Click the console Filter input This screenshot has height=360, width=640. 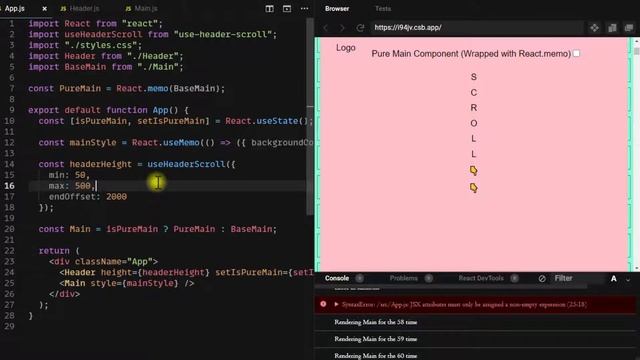pyautogui.click(x=578, y=278)
